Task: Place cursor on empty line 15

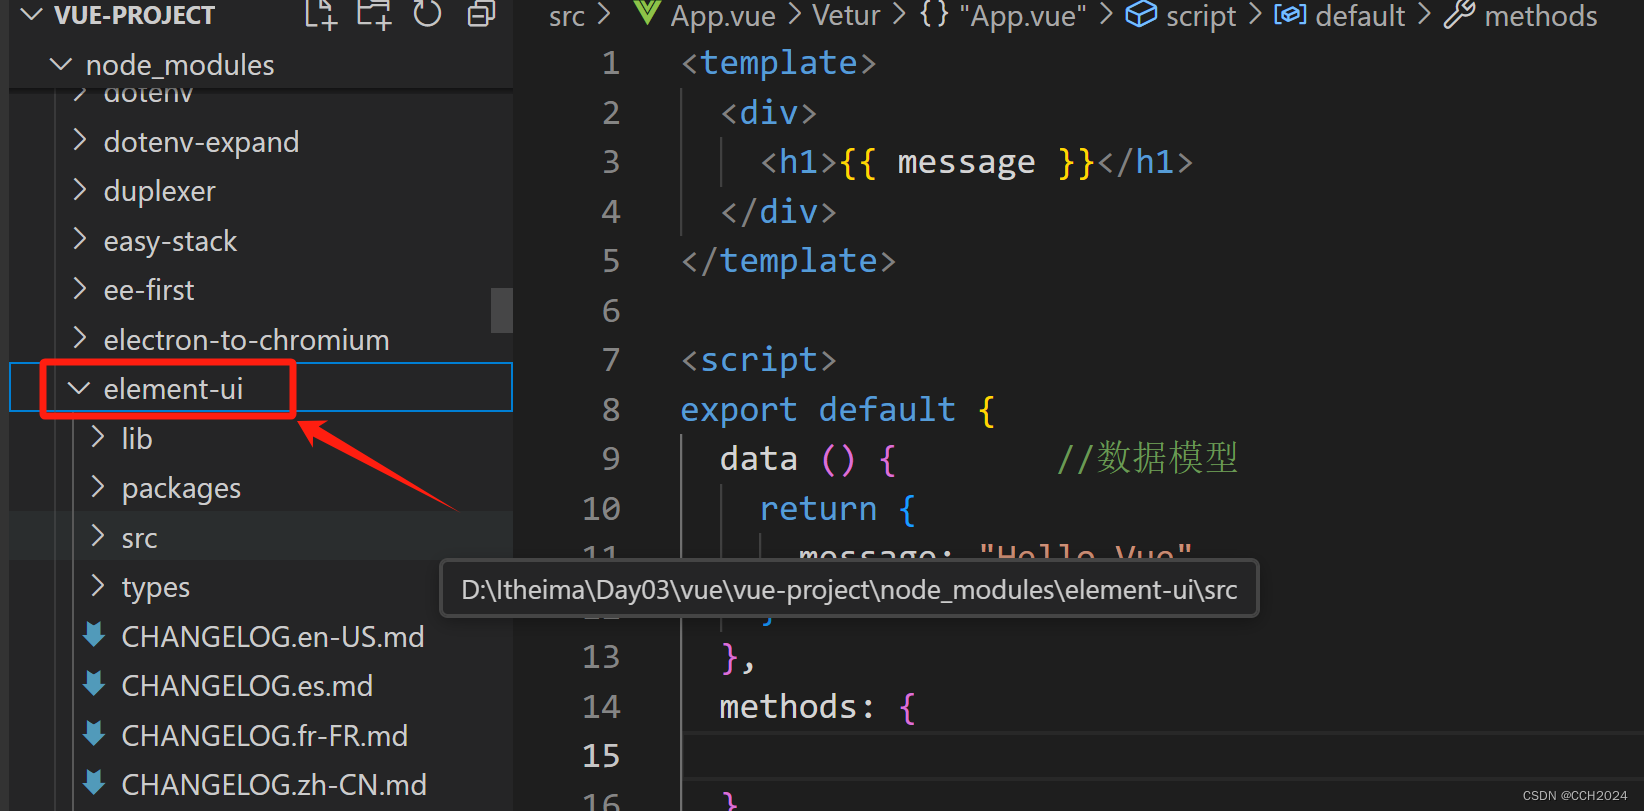Action: tap(1160, 756)
